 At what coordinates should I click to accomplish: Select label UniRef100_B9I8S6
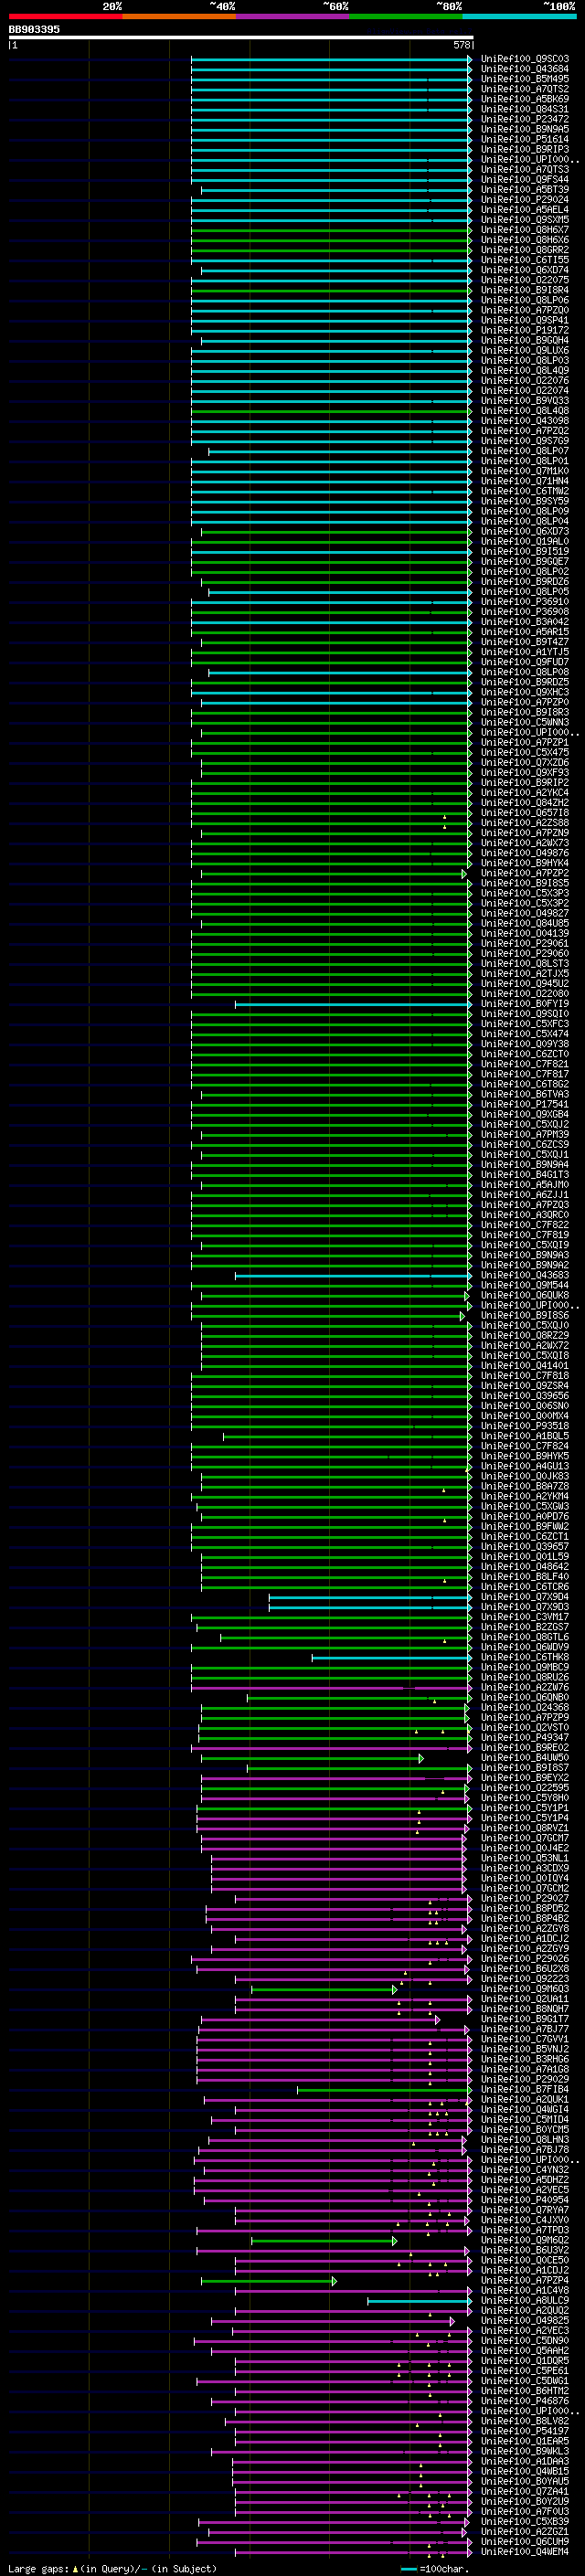point(525,1316)
